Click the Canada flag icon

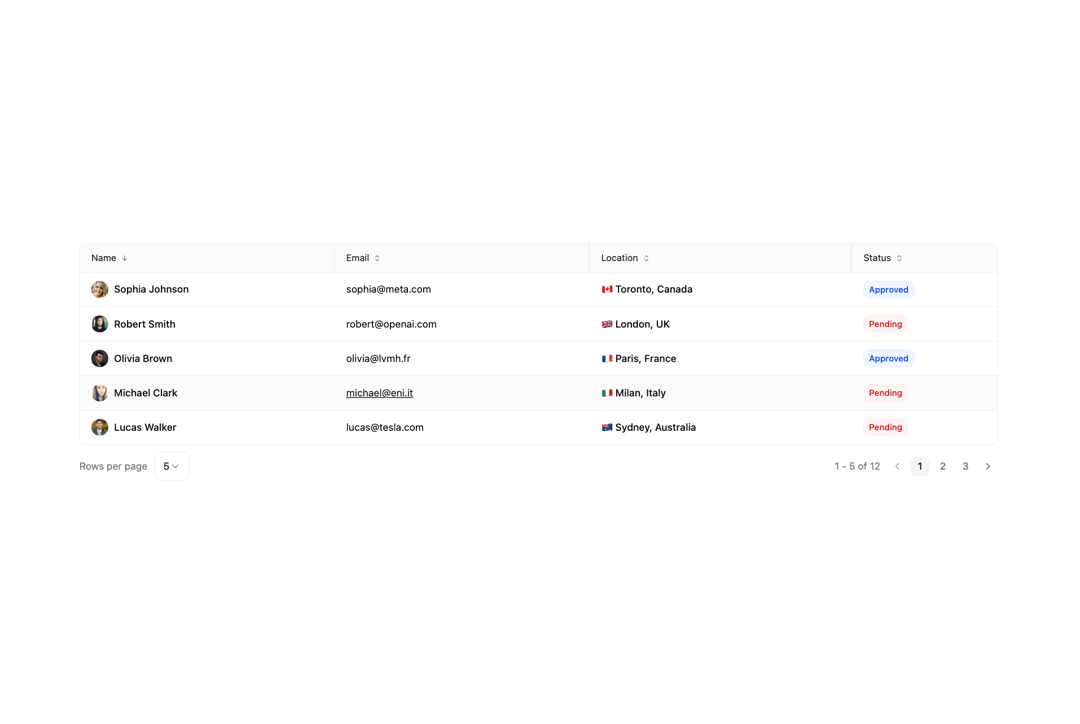coord(607,289)
